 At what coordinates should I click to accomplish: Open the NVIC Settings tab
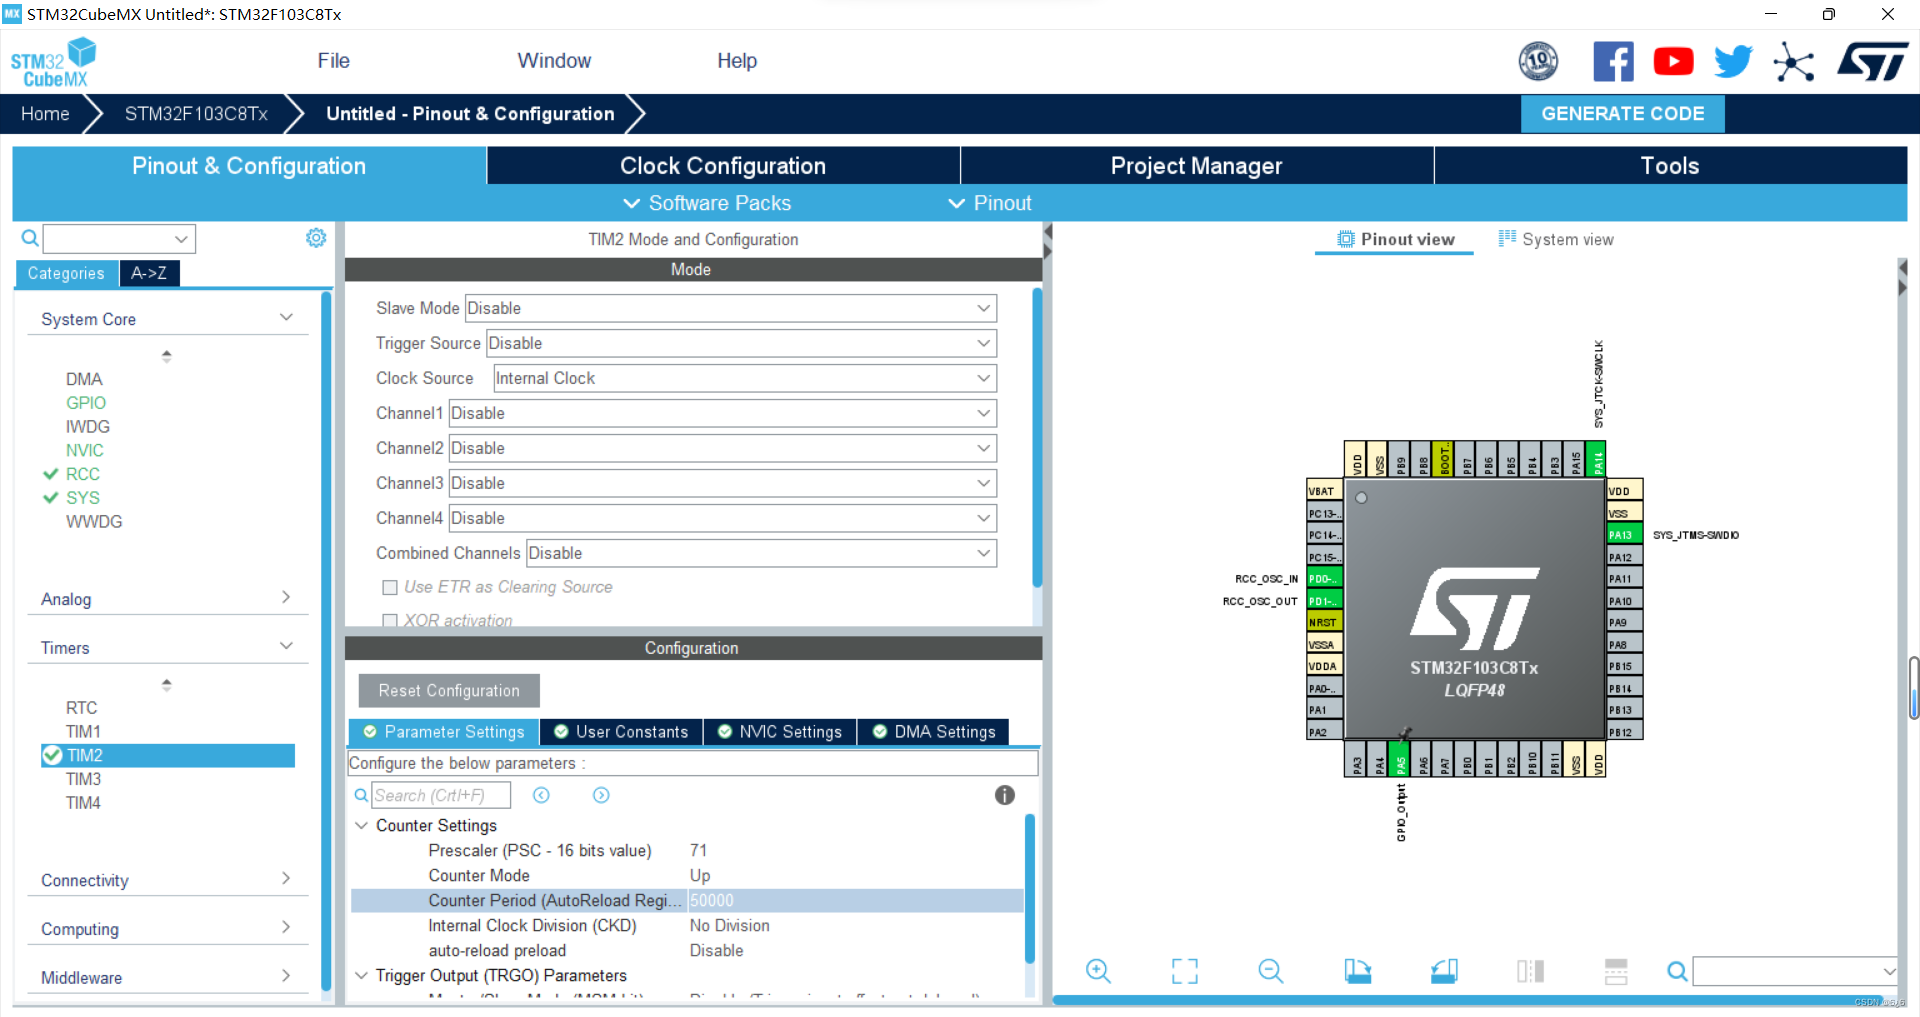click(780, 732)
